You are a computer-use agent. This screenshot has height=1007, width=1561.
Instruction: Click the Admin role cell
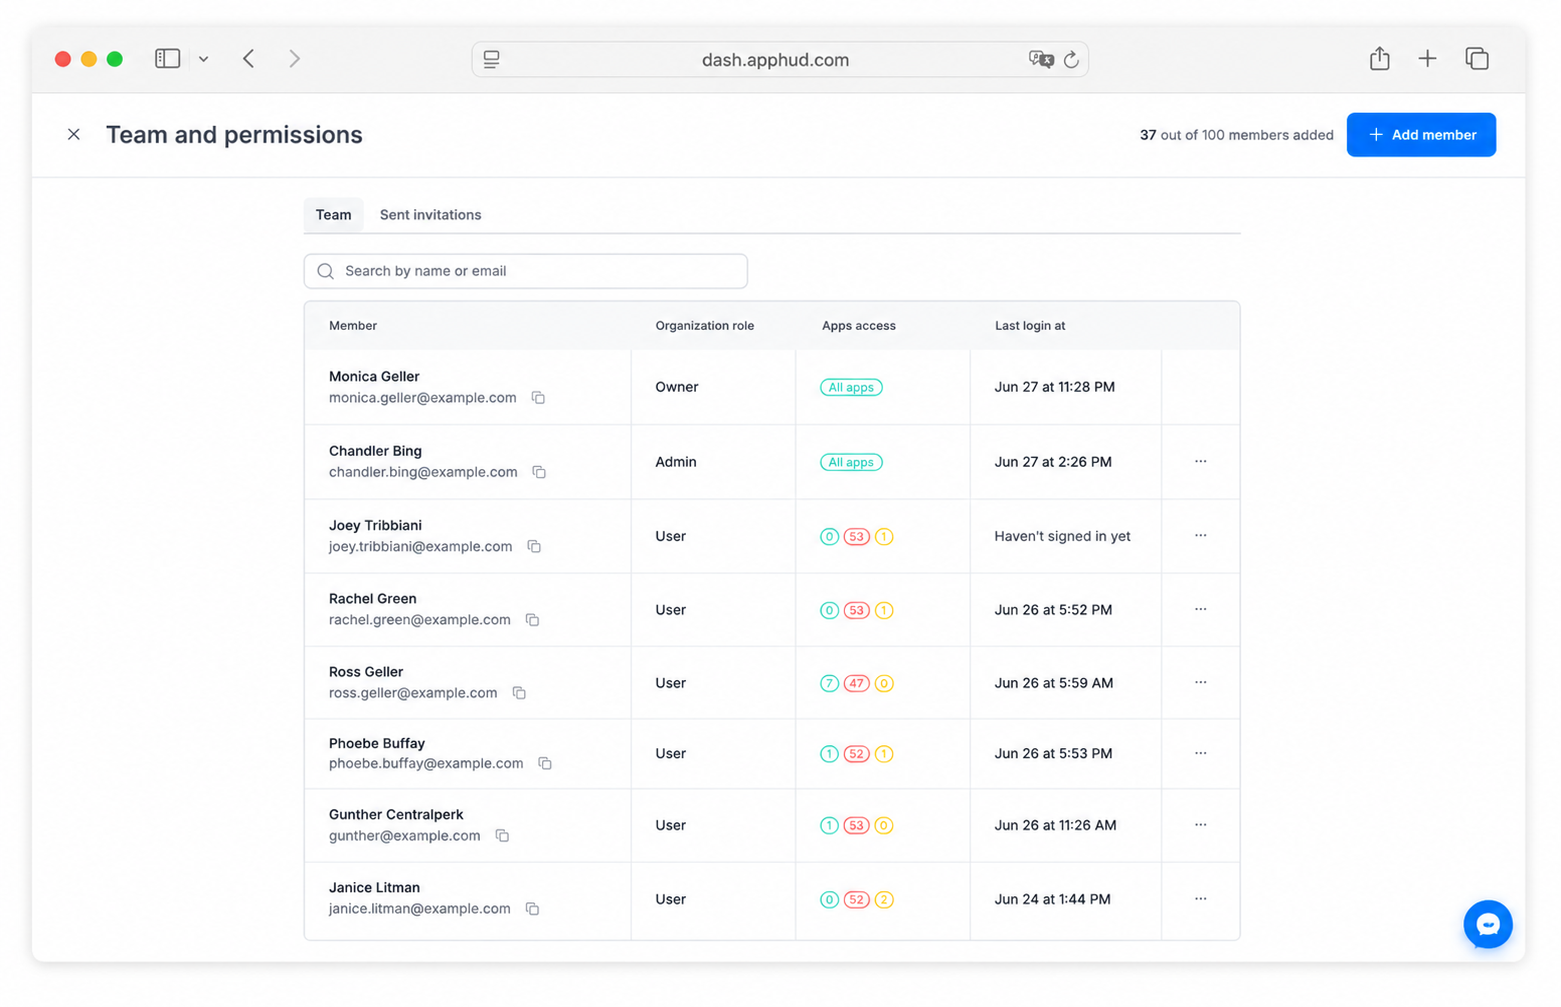[676, 462]
